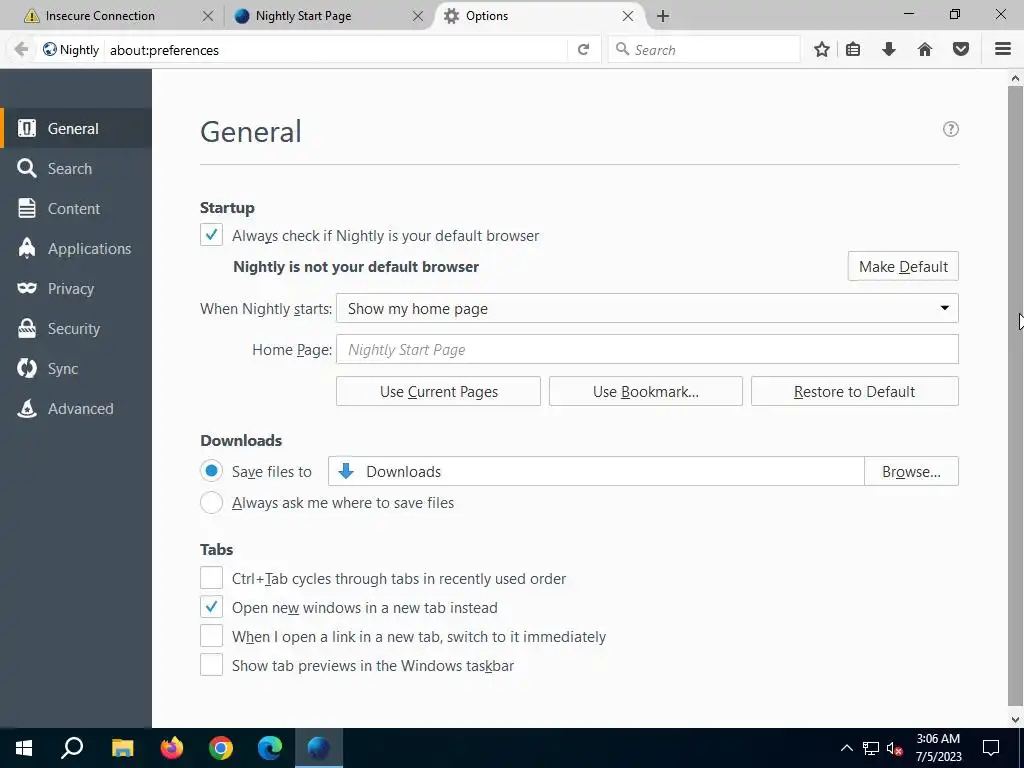Bookmark this page with star icon
The height and width of the screenshot is (768, 1024).
click(x=822, y=50)
